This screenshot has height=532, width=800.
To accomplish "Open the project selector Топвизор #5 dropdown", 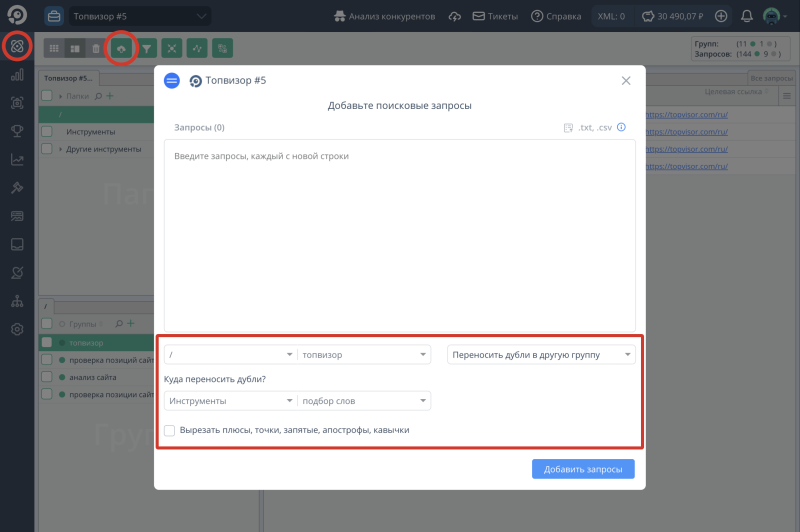I will [140, 16].
